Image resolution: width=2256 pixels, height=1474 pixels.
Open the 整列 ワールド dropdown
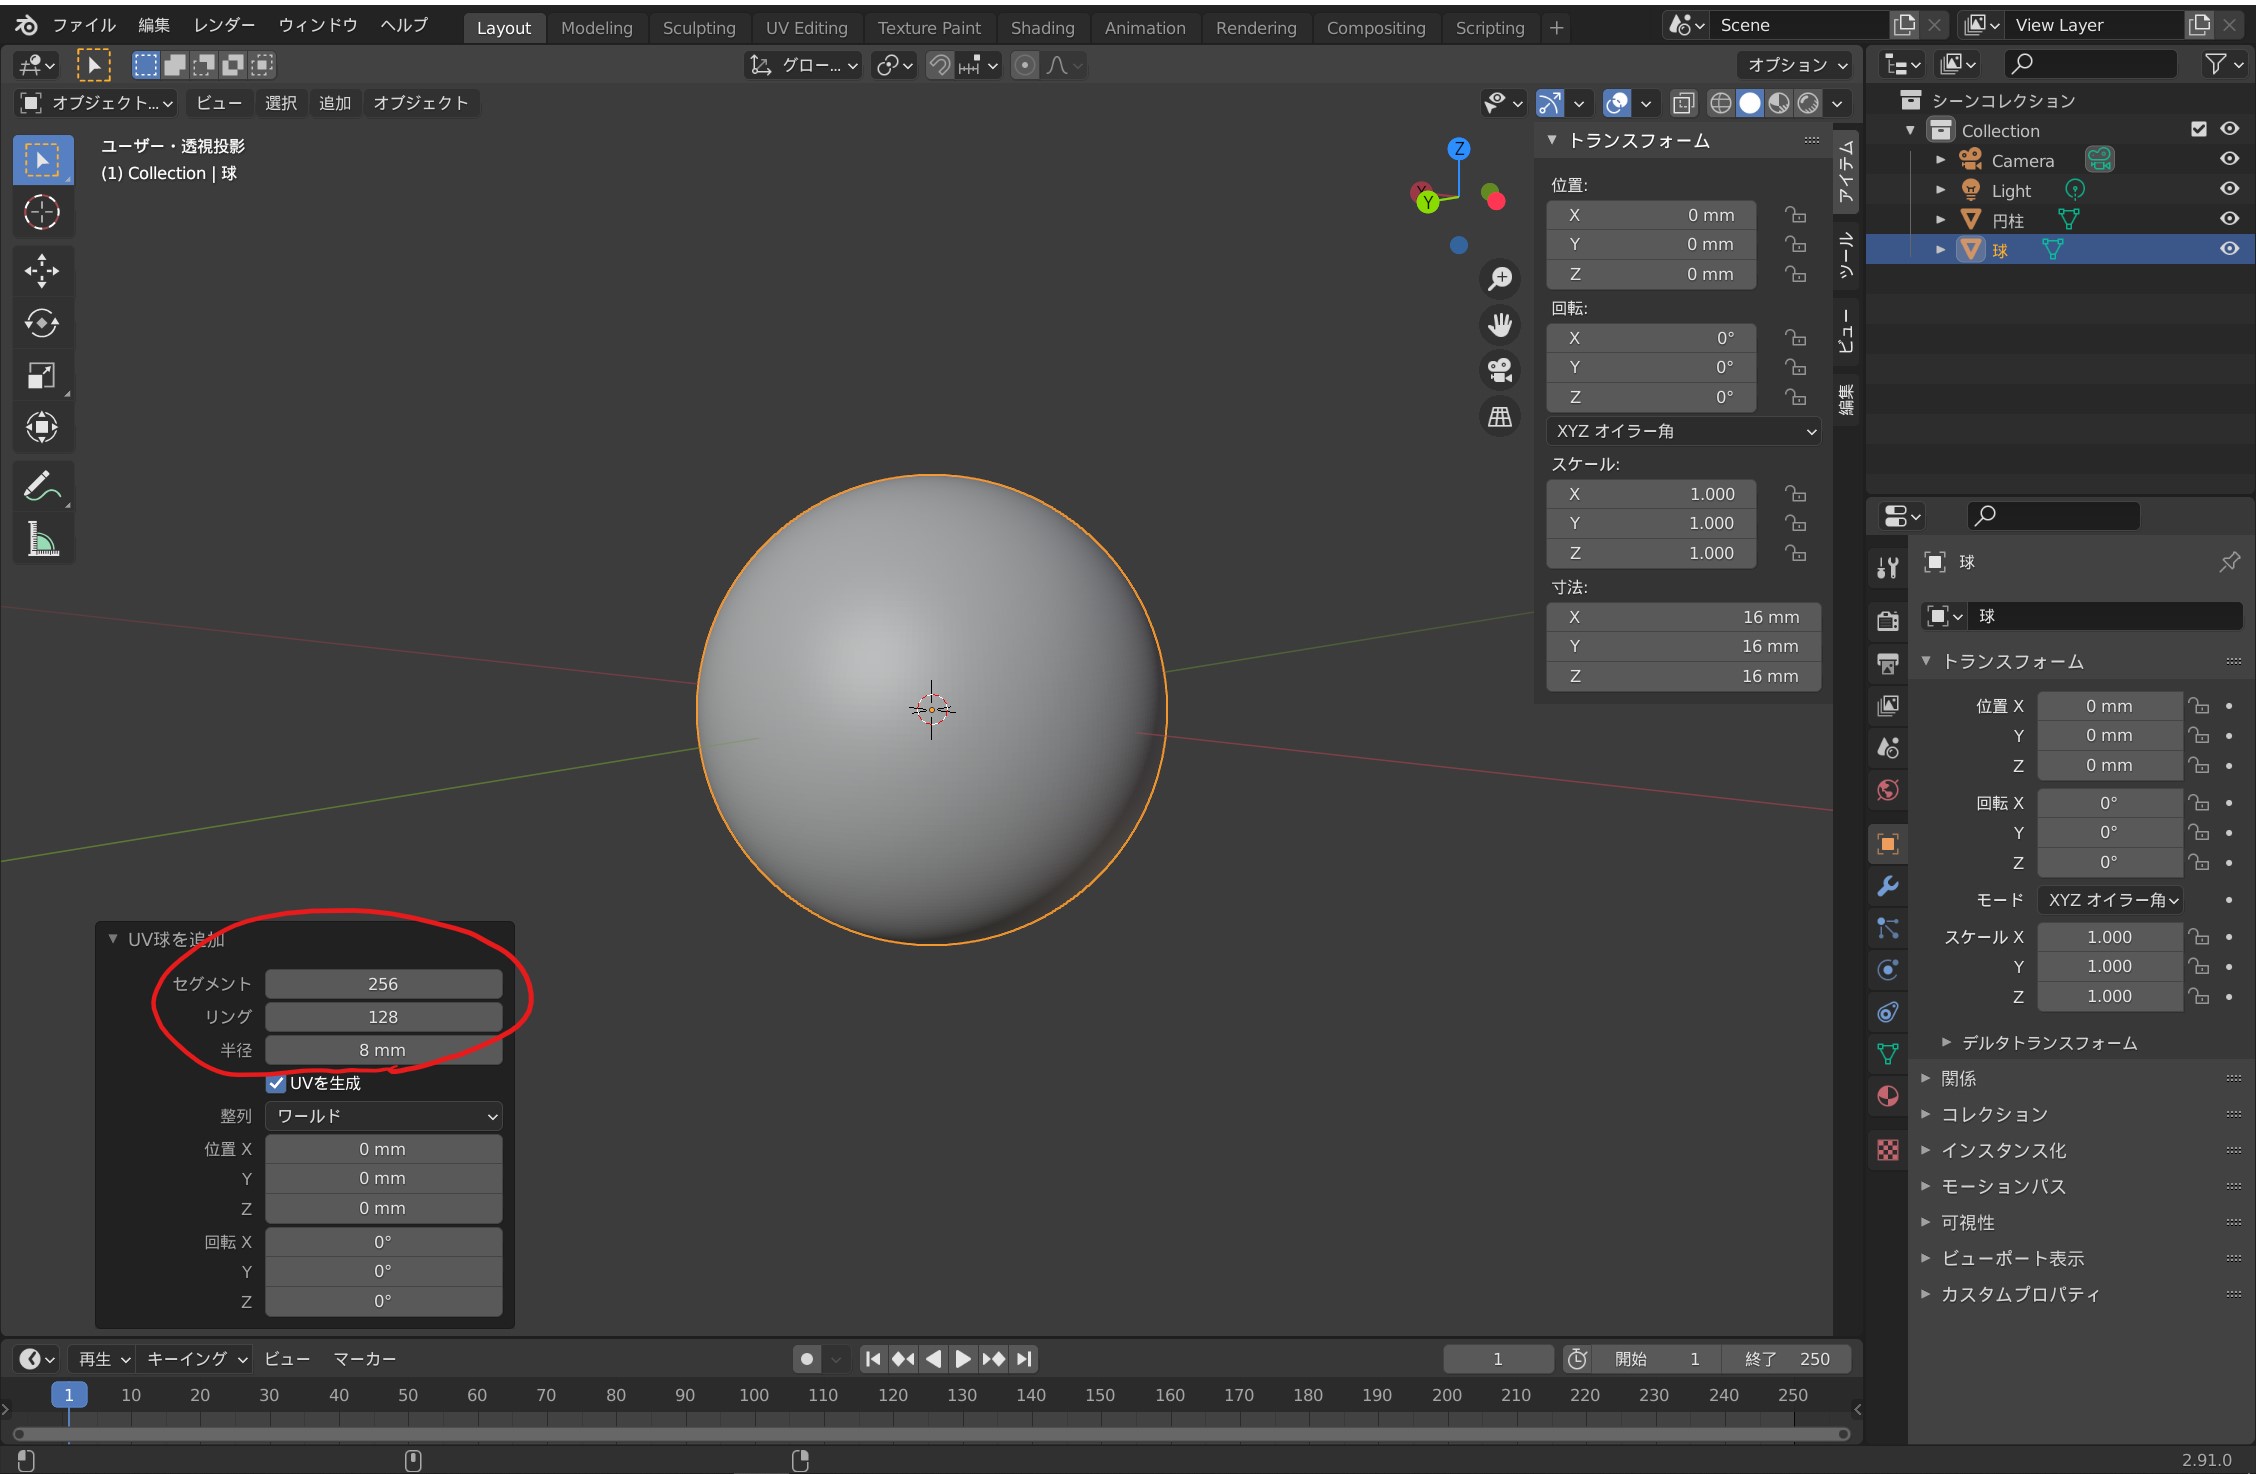click(384, 1116)
